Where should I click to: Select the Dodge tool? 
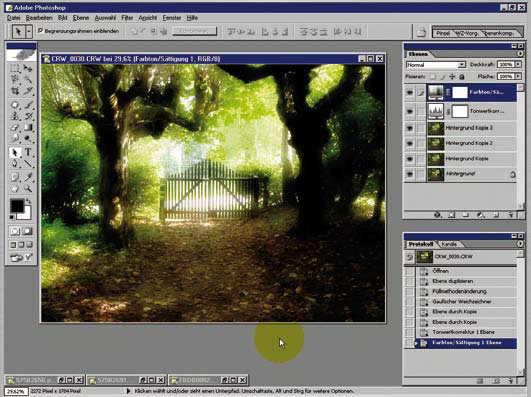(x=28, y=138)
